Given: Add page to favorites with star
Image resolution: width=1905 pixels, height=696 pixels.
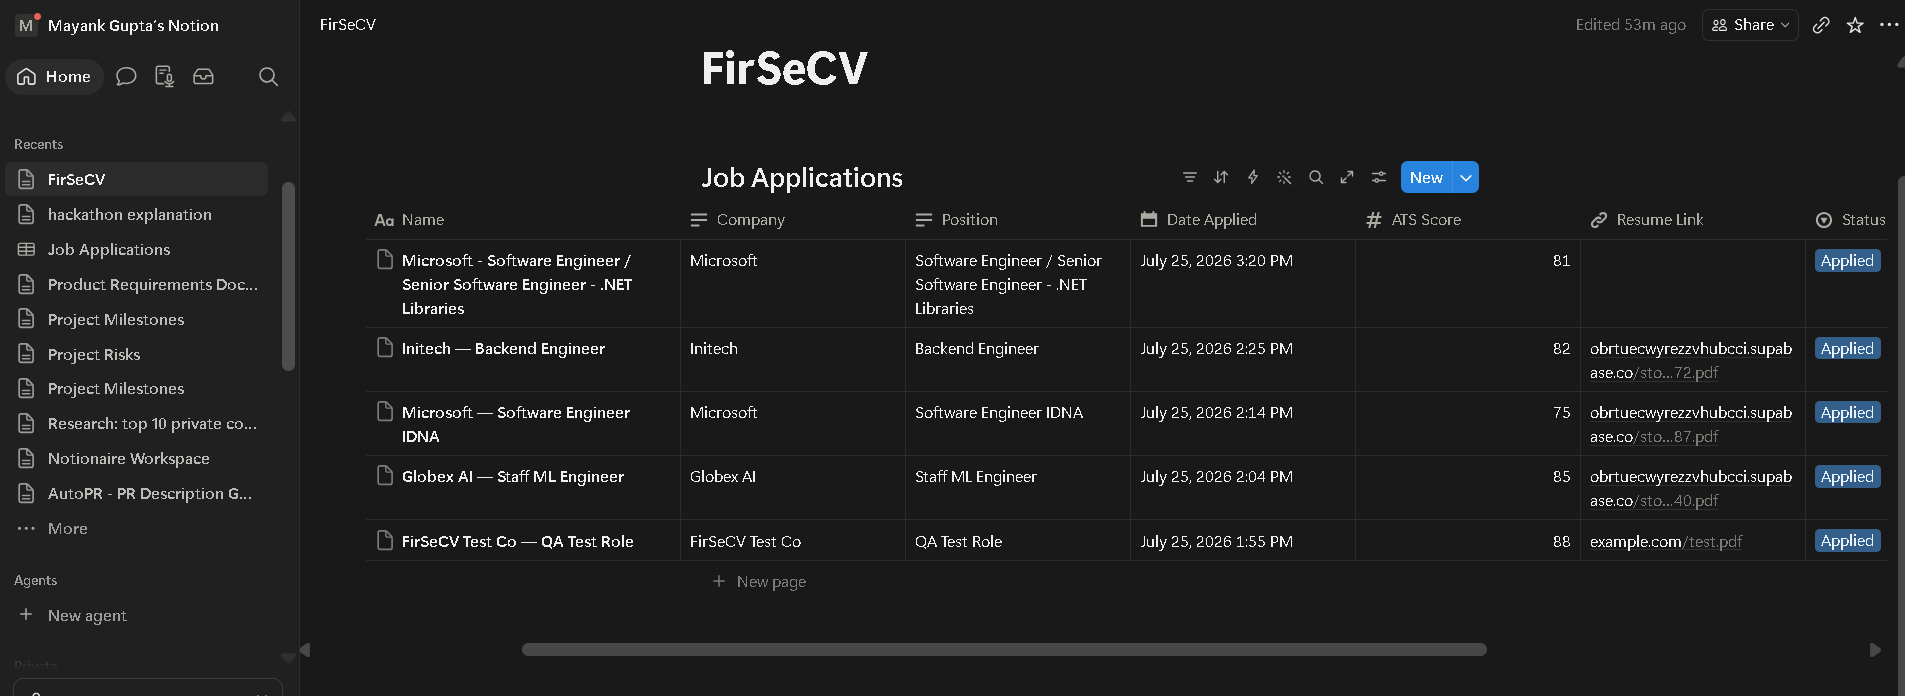Looking at the screenshot, I should (1855, 25).
